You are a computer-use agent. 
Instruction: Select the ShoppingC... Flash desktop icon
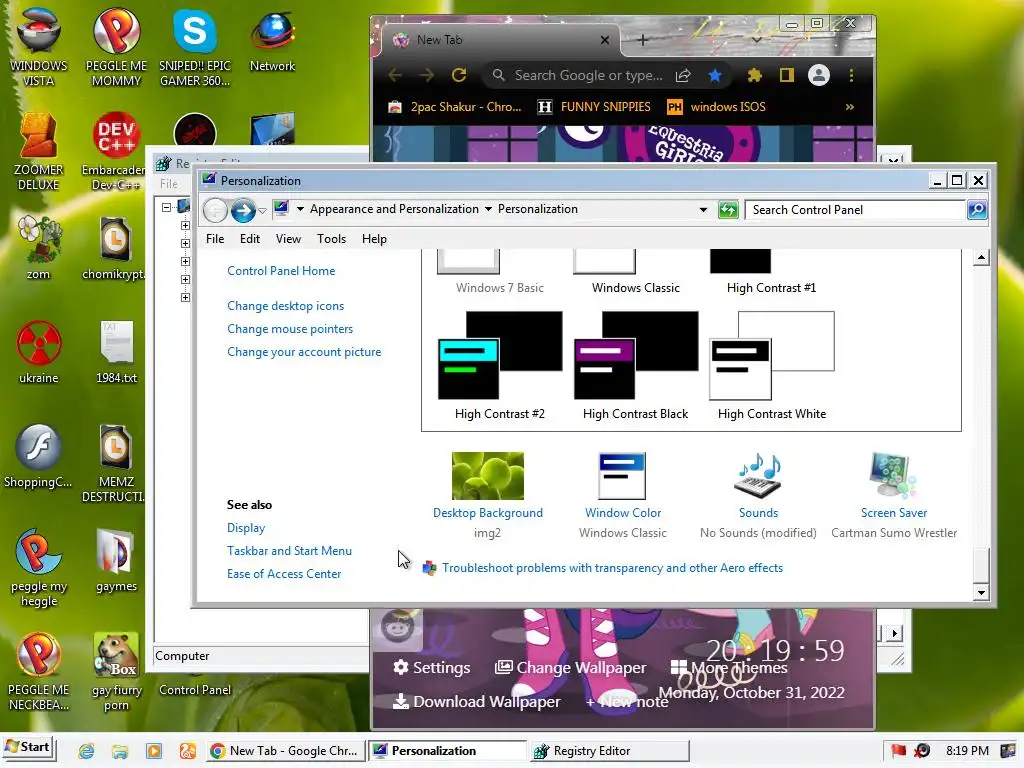pyautogui.click(x=38, y=456)
